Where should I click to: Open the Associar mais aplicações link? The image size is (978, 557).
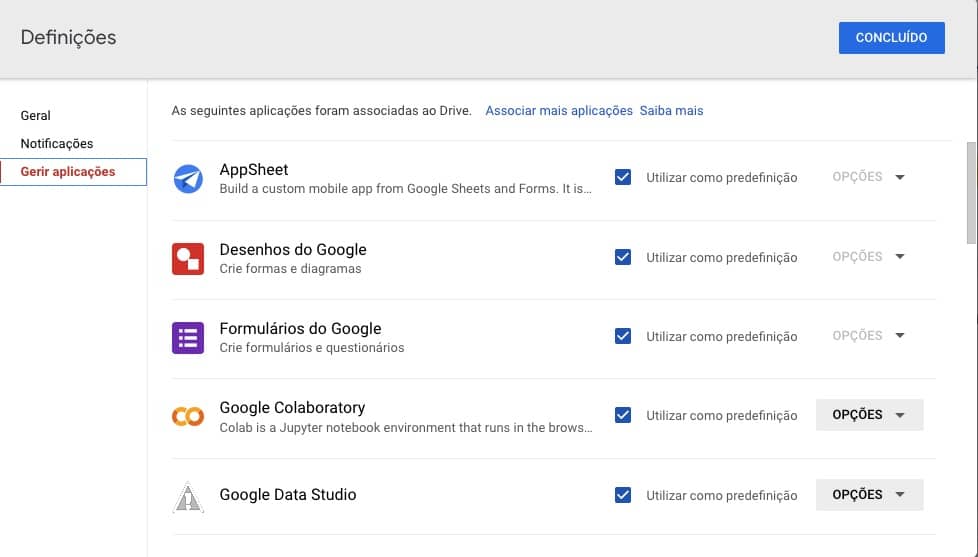click(559, 110)
